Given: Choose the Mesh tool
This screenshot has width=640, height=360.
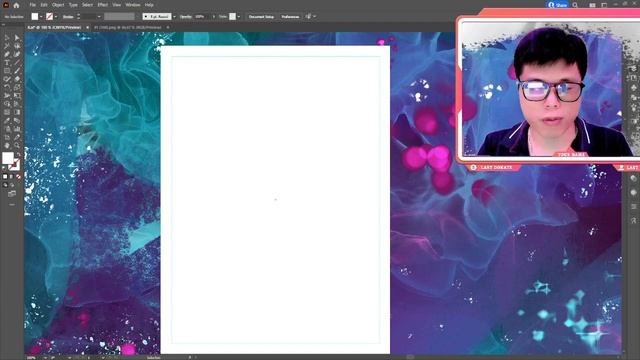Looking at the screenshot, I should pos(7,112).
